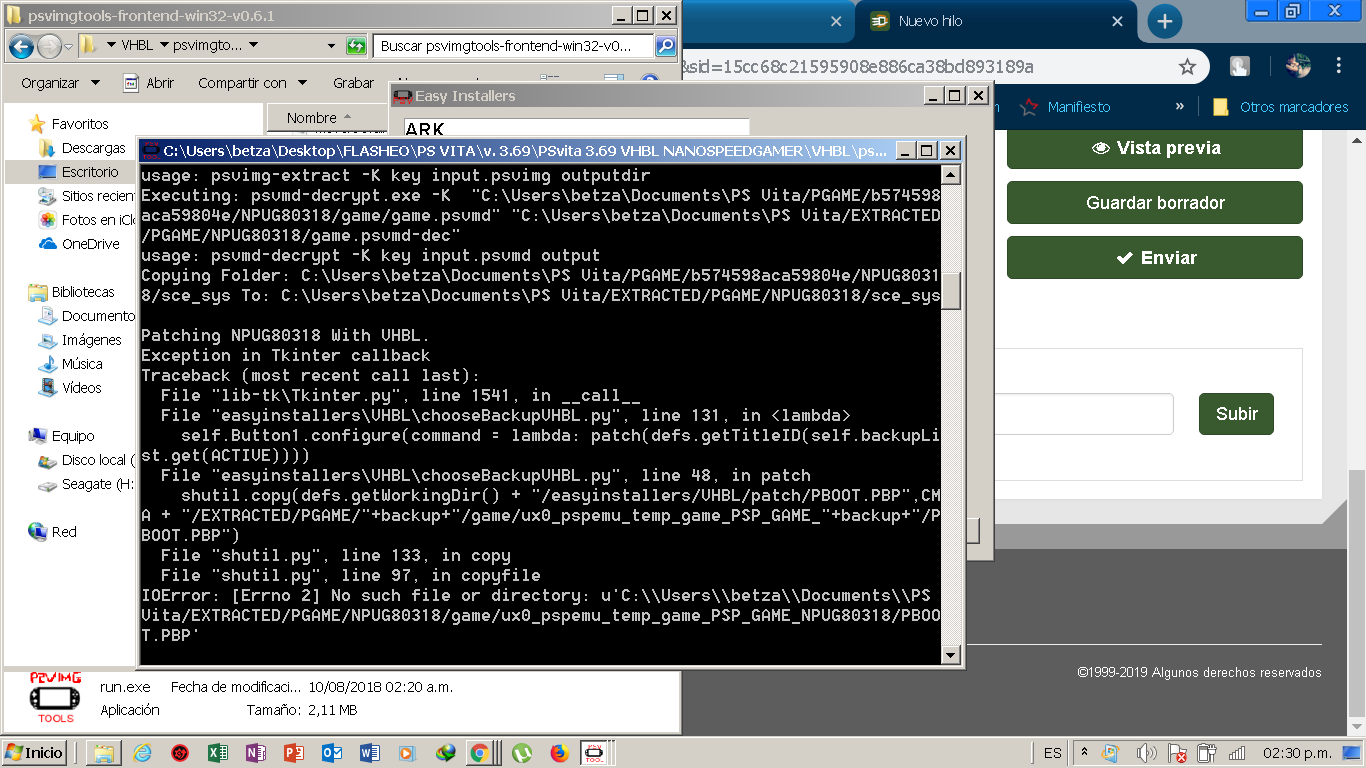
Task: Open the Manifiesto bookmark
Action: pyautogui.click(x=1065, y=107)
